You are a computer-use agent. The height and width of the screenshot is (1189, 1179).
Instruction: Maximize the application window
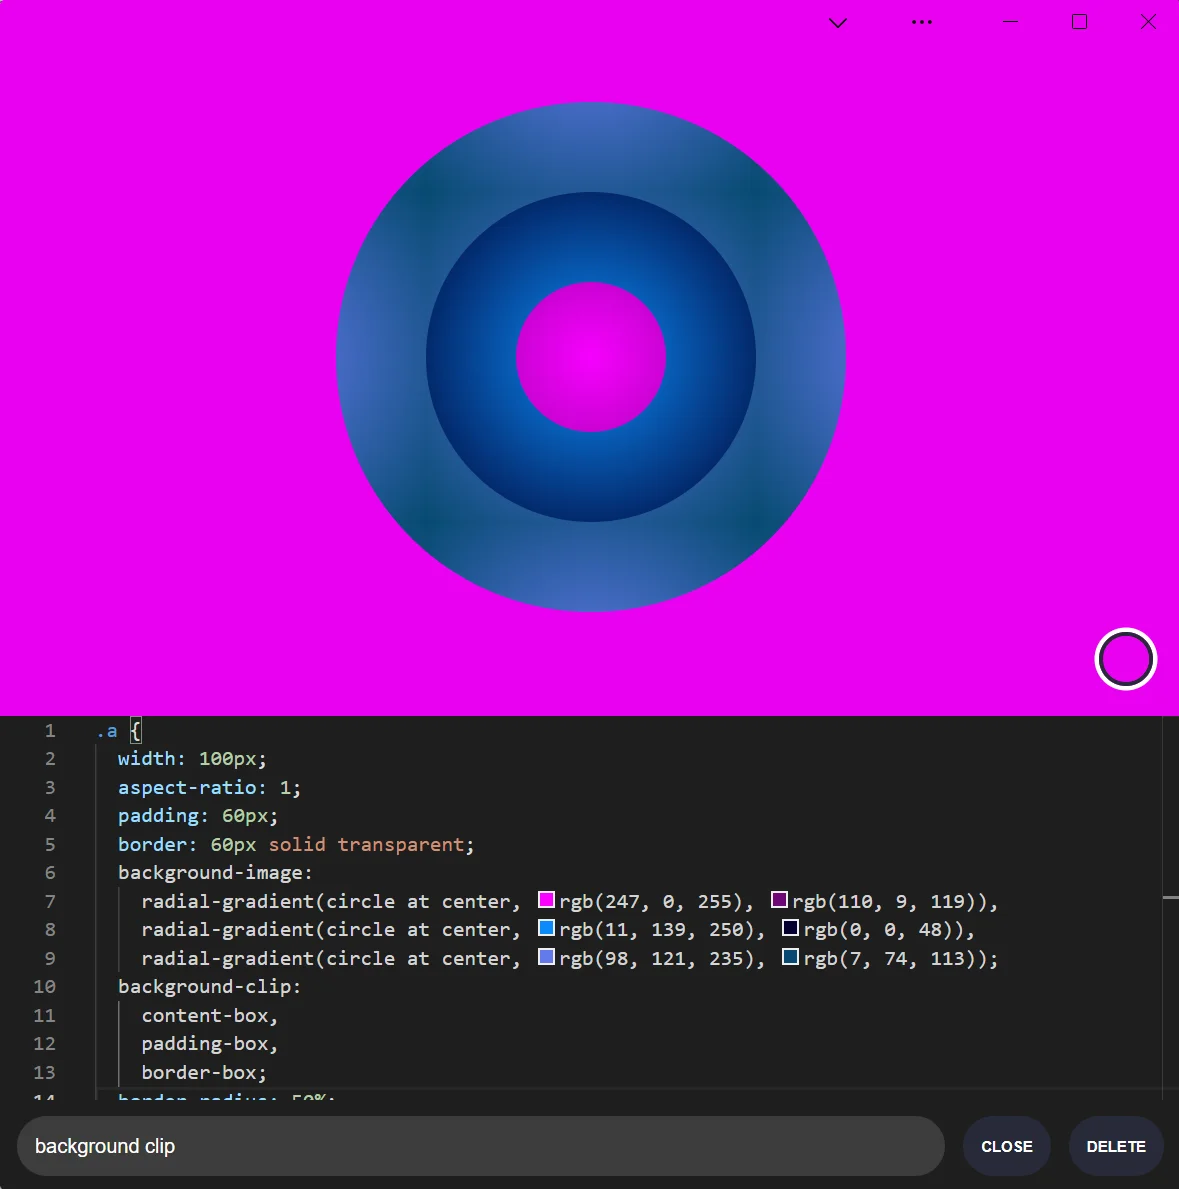1079,22
